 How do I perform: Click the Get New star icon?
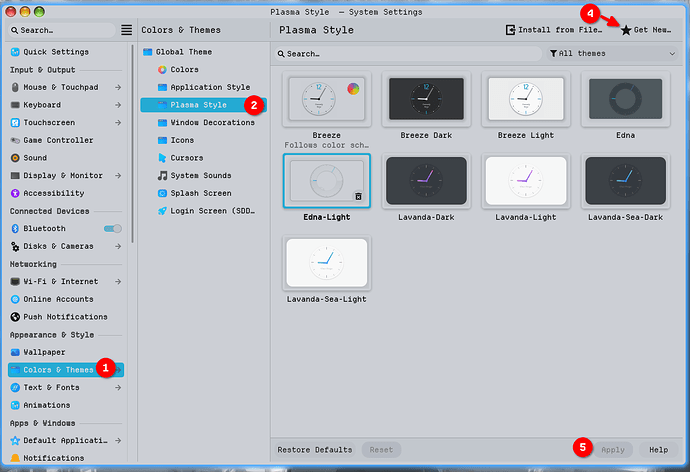point(626,31)
